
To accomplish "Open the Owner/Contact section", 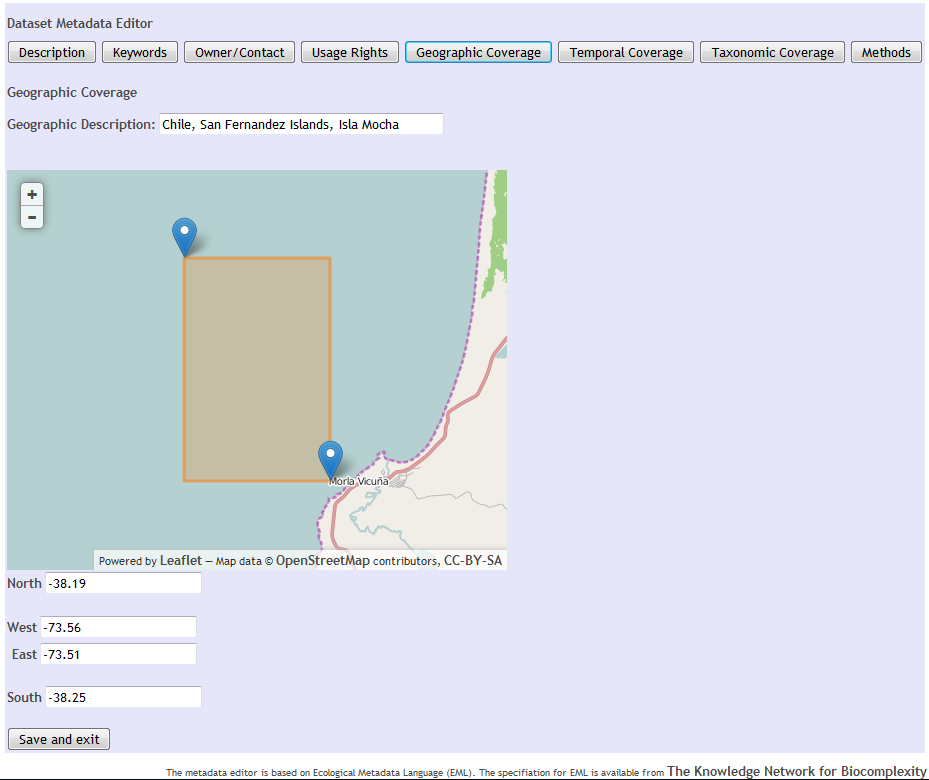I will 240,52.
